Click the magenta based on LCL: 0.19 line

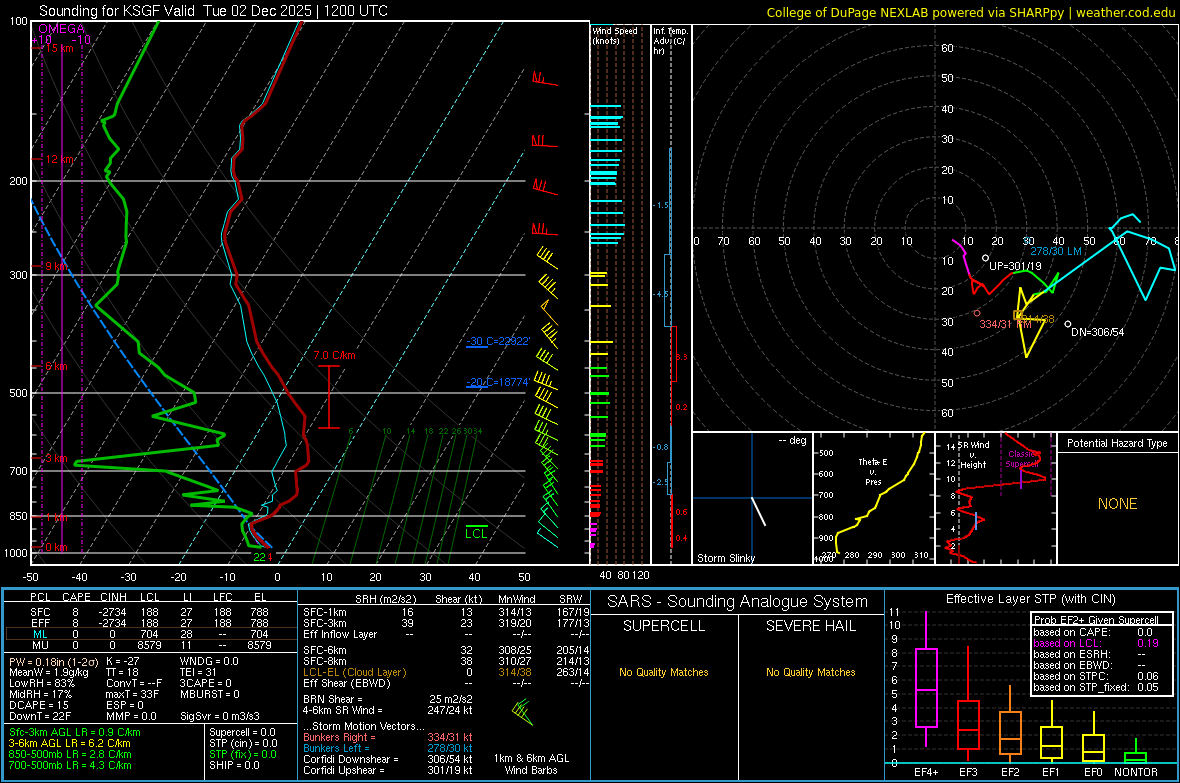click(1096, 643)
